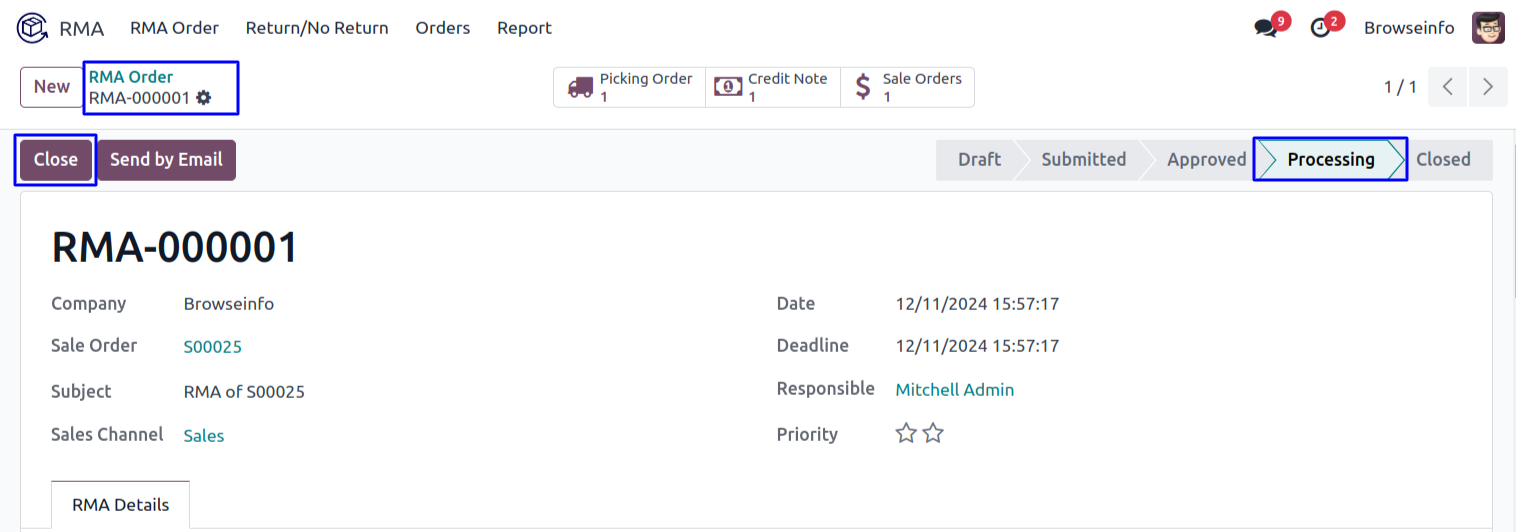This screenshot has width=1516, height=532.
Task: Open sale order S00025 link
Action: click(212, 347)
